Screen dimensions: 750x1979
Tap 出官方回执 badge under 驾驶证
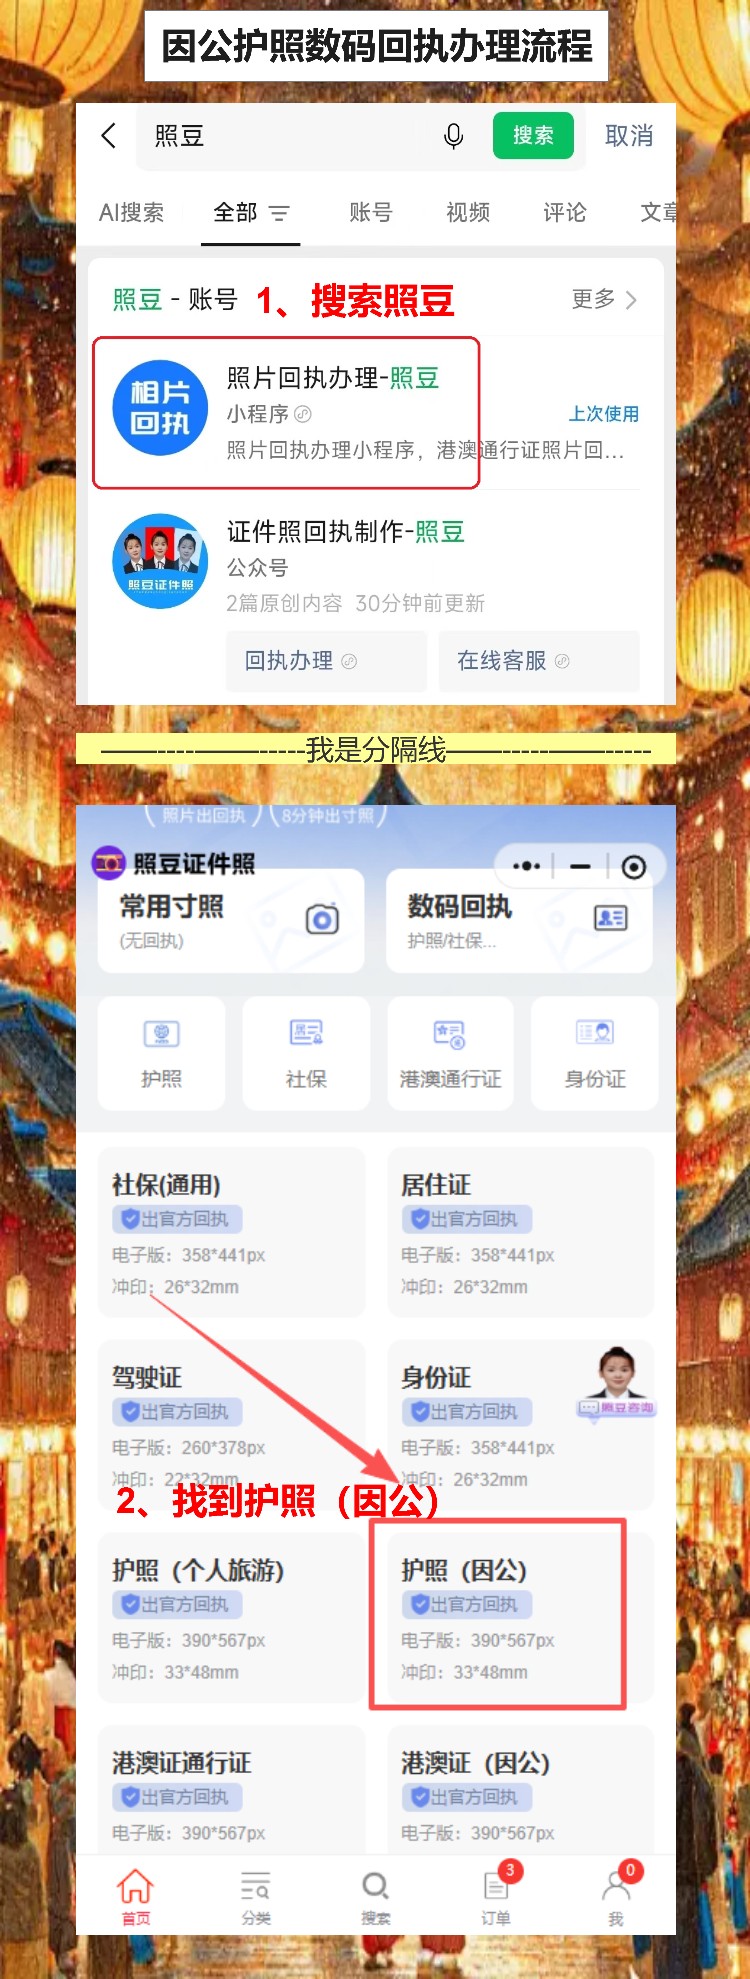pyautogui.click(x=177, y=1412)
